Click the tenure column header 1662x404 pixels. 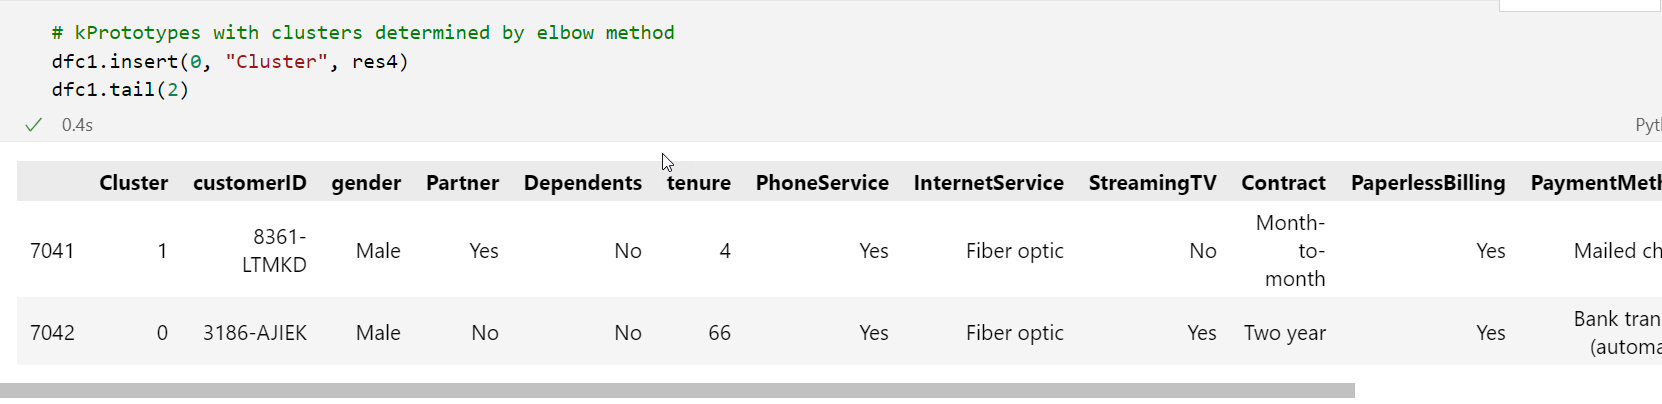tap(698, 183)
